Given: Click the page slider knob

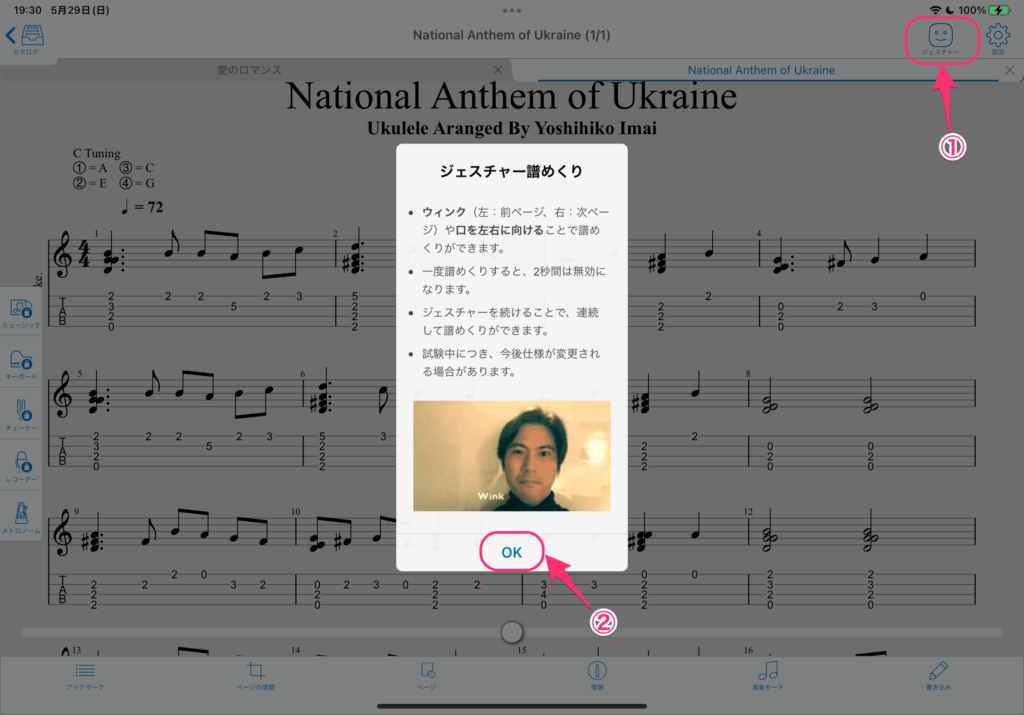Looking at the screenshot, I should (x=512, y=632).
